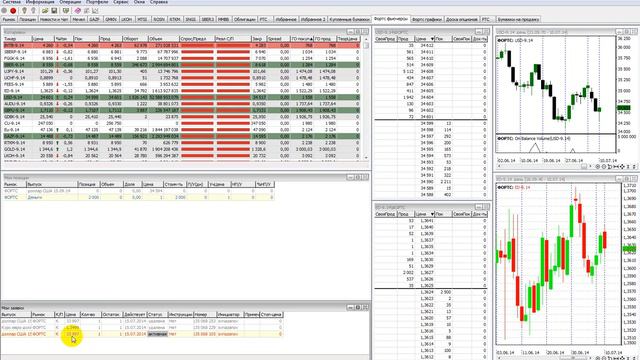Select the LKOH-9.14 quotes row
Image resolution: width=640 pixels, height=360 pixels.
coord(182,156)
